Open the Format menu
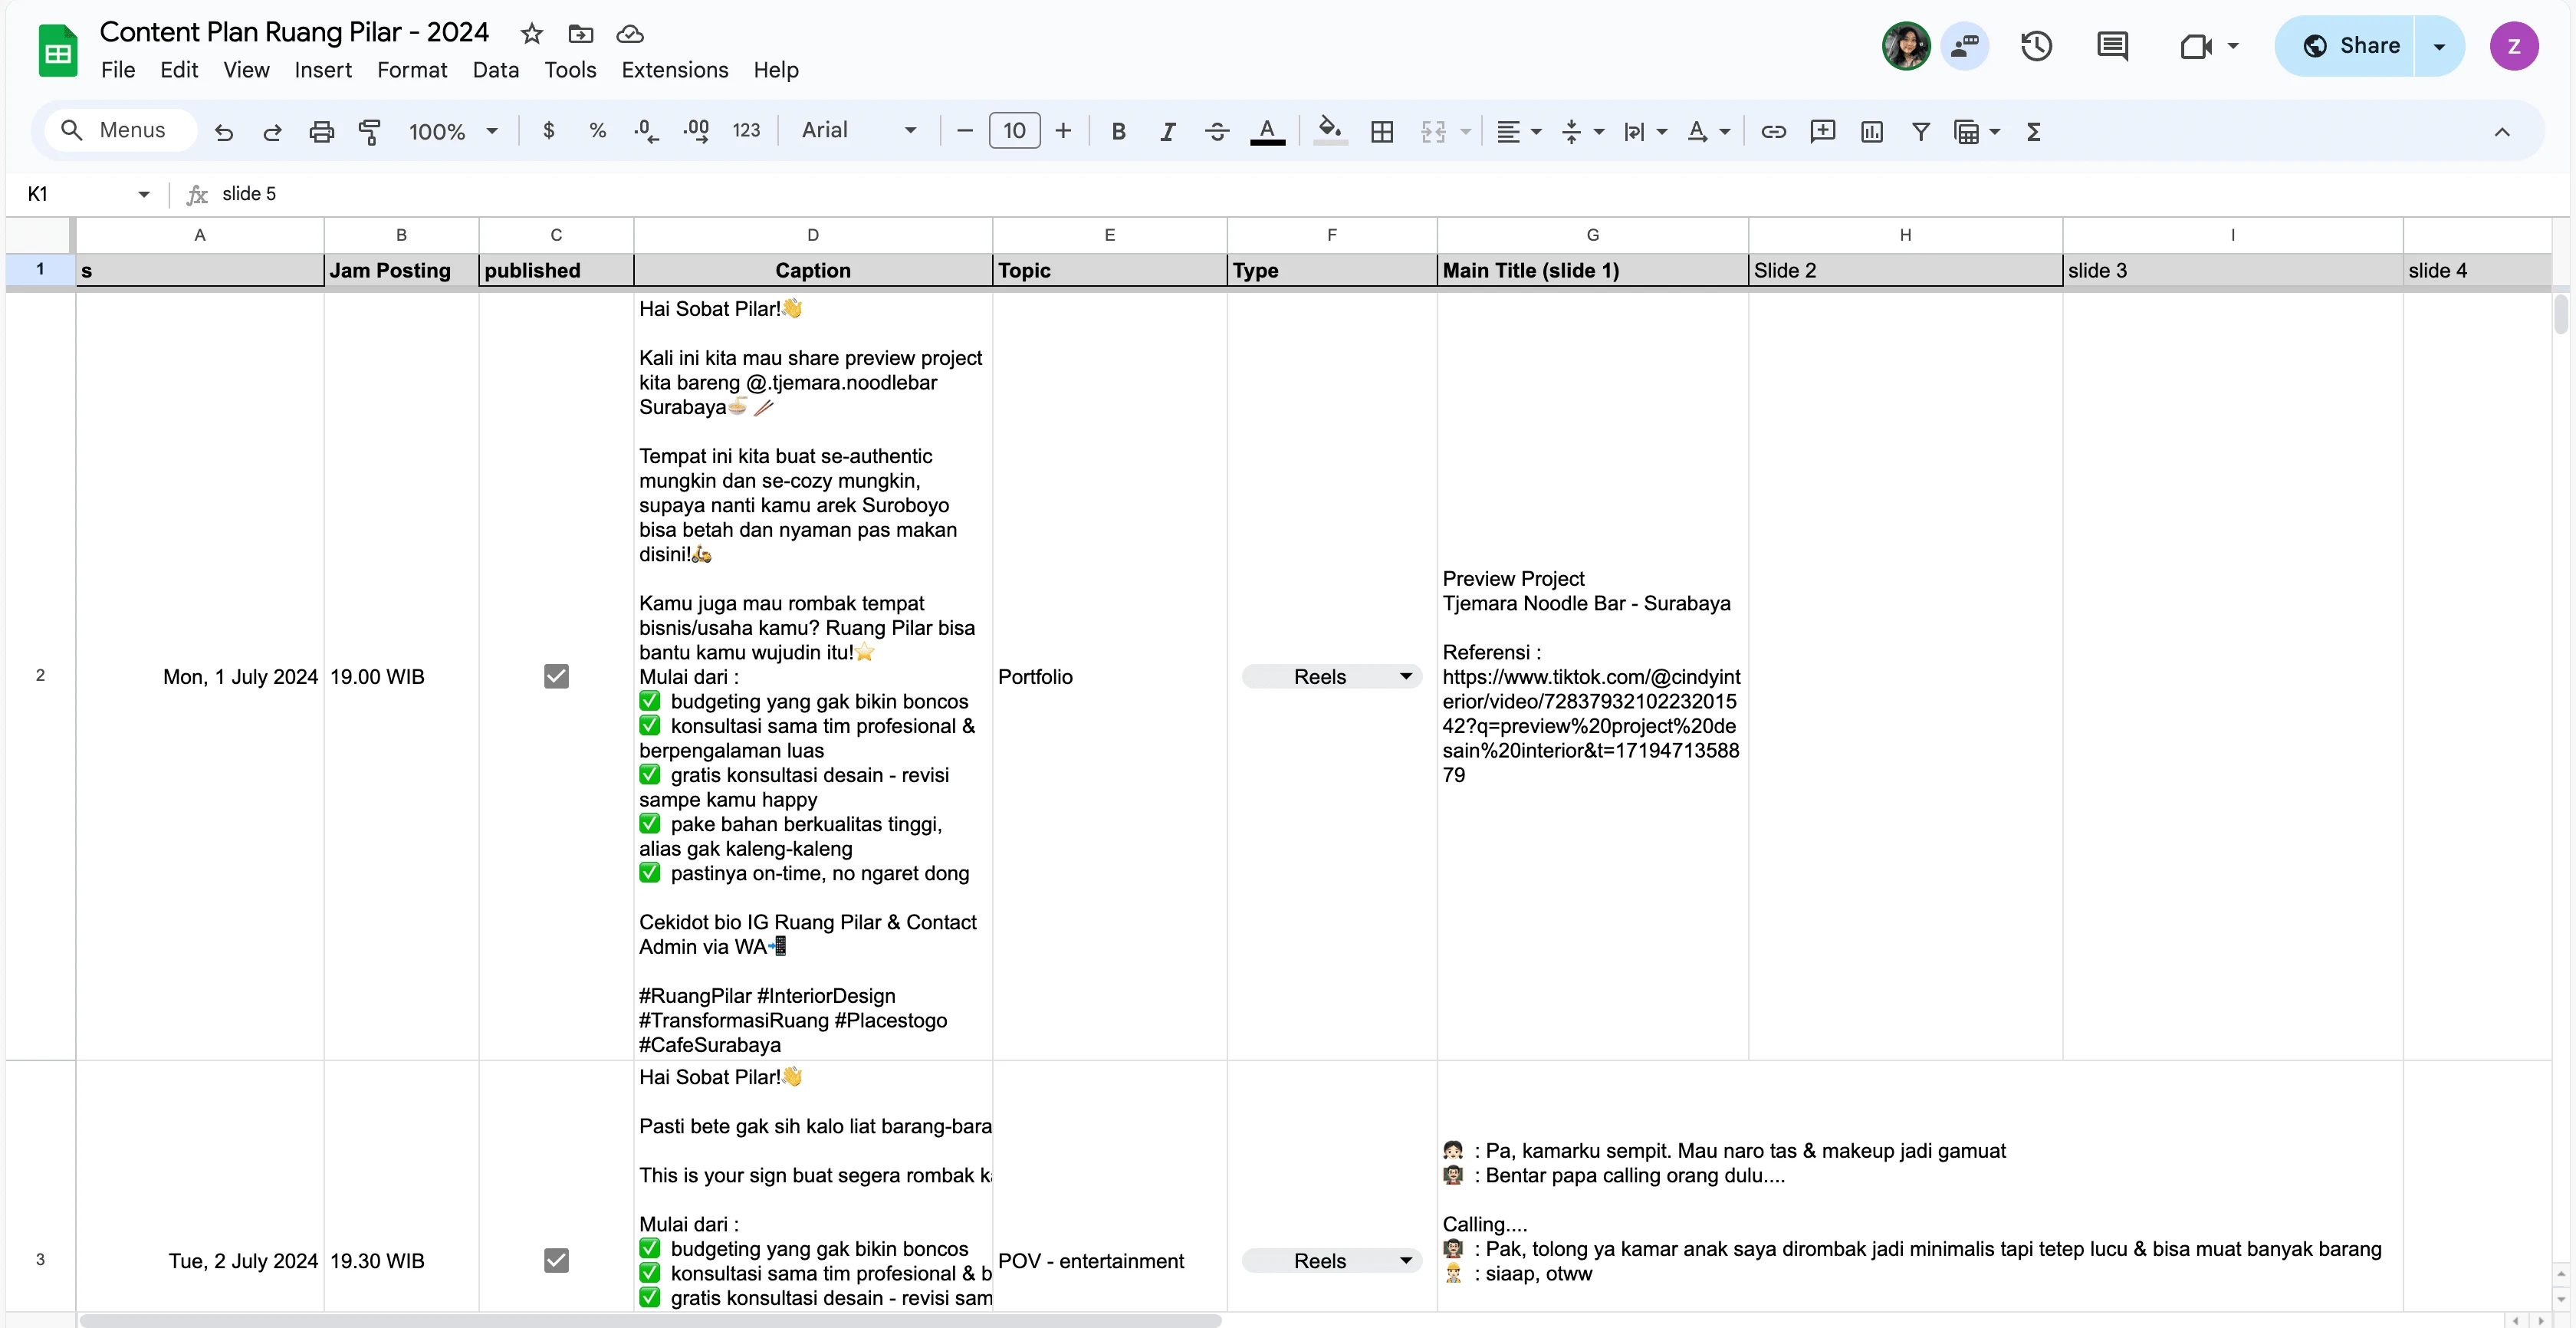 point(412,70)
